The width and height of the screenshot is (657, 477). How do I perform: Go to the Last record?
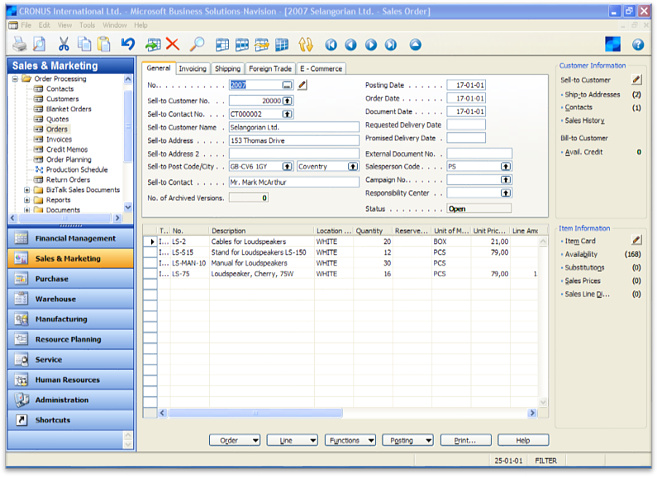click(391, 44)
